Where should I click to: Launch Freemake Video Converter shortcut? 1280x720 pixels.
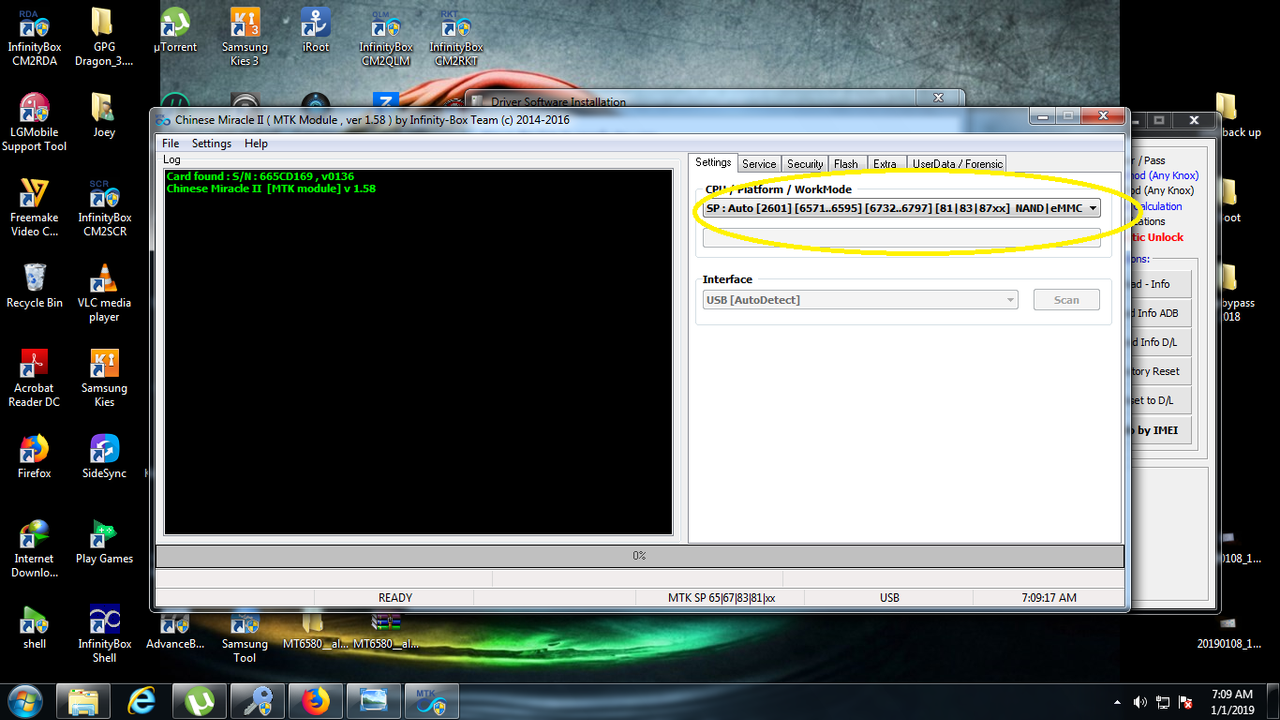click(x=34, y=208)
